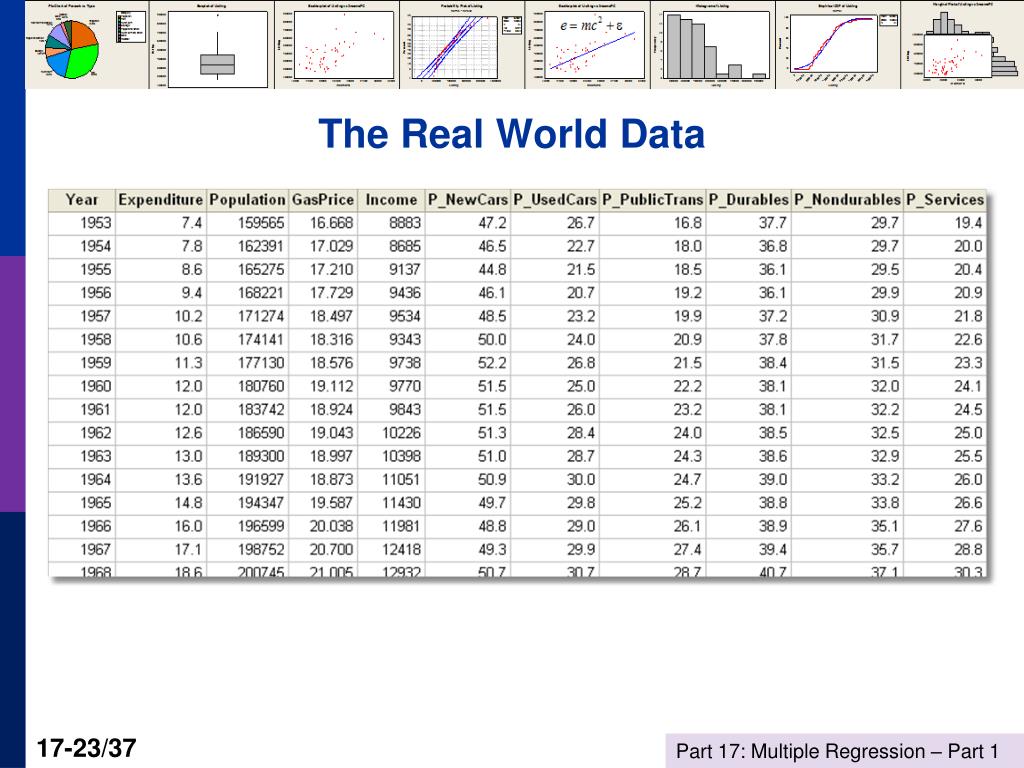Click the year cell 1960
The height and width of the screenshot is (768, 1024).
pyautogui.click(x=95, y=387)
